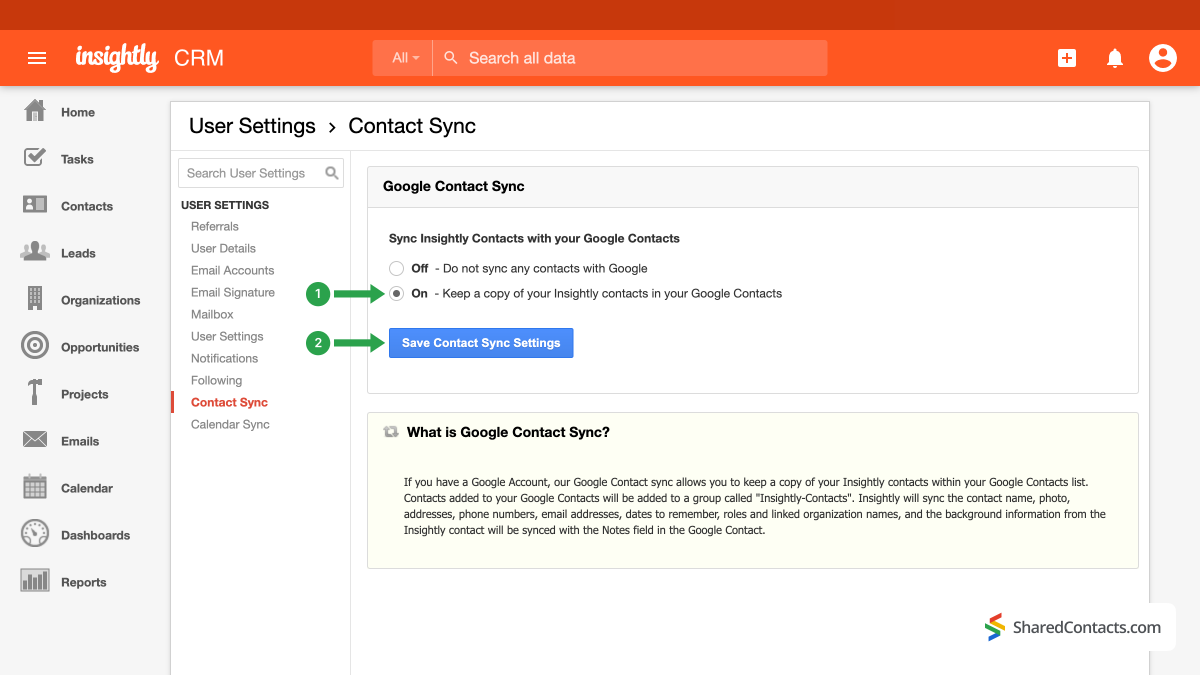Click the Calendar grid icon
The image size is (1200, 675).
(x=35, y=487)
